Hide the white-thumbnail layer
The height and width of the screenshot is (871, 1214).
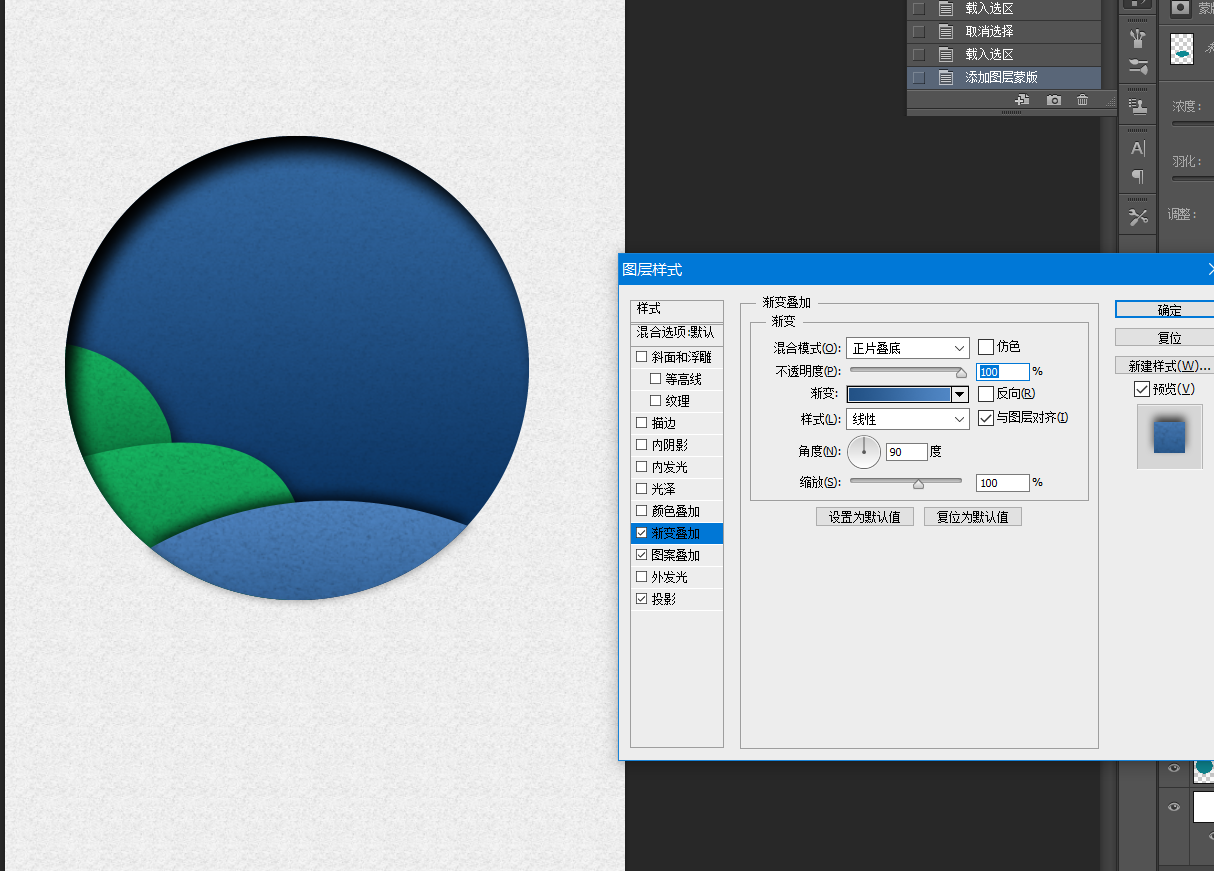pos(1175,806)
